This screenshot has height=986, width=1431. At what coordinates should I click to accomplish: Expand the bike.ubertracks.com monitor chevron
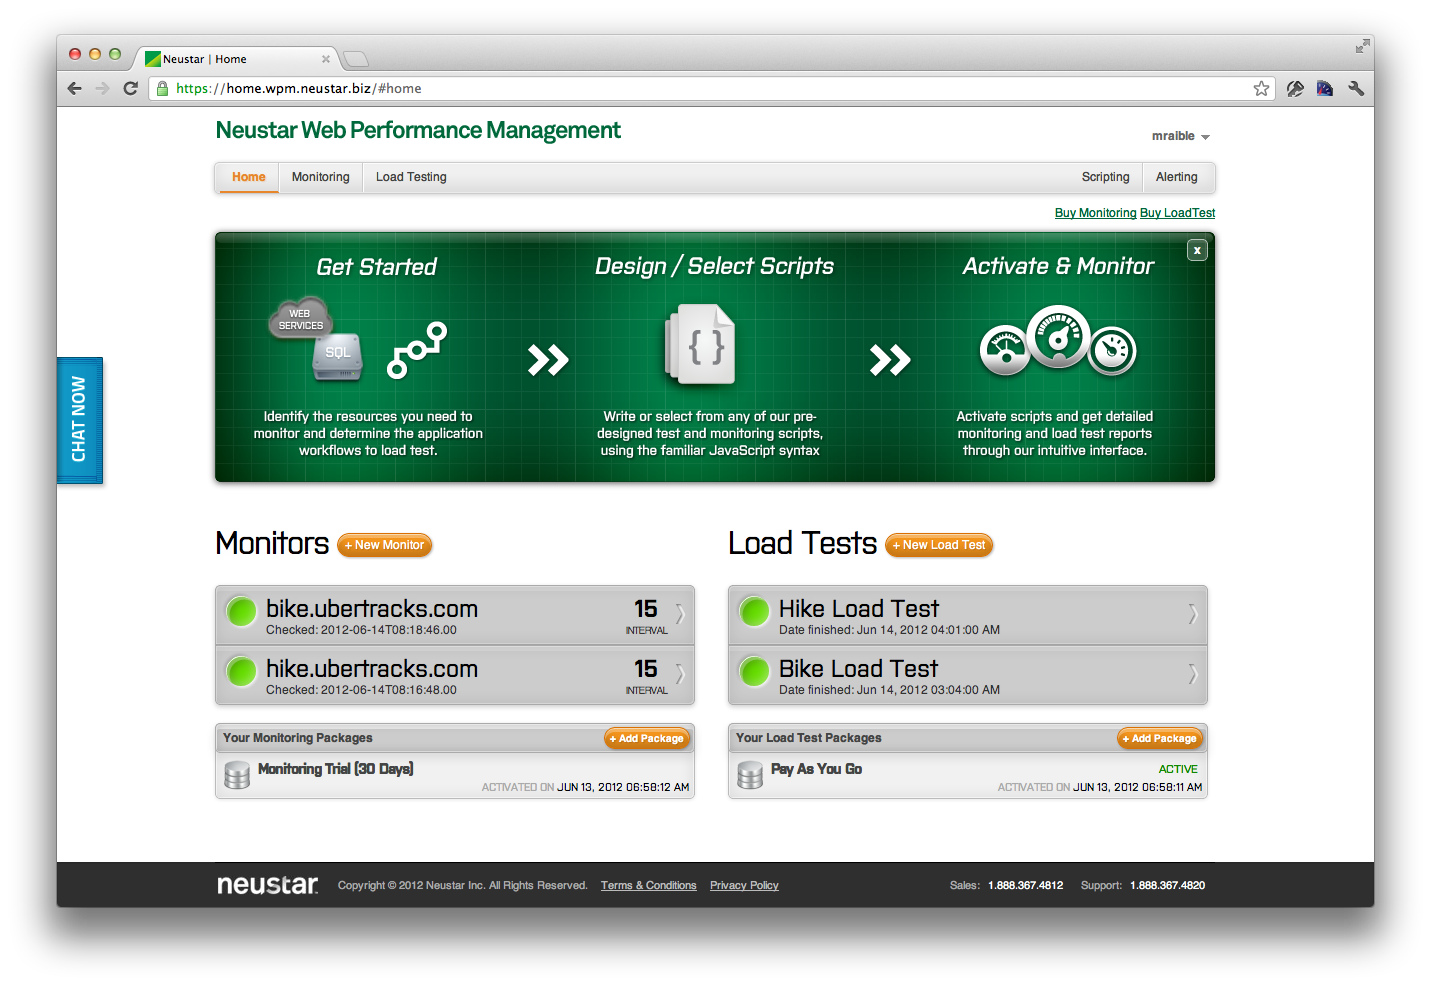coord(680,614)
